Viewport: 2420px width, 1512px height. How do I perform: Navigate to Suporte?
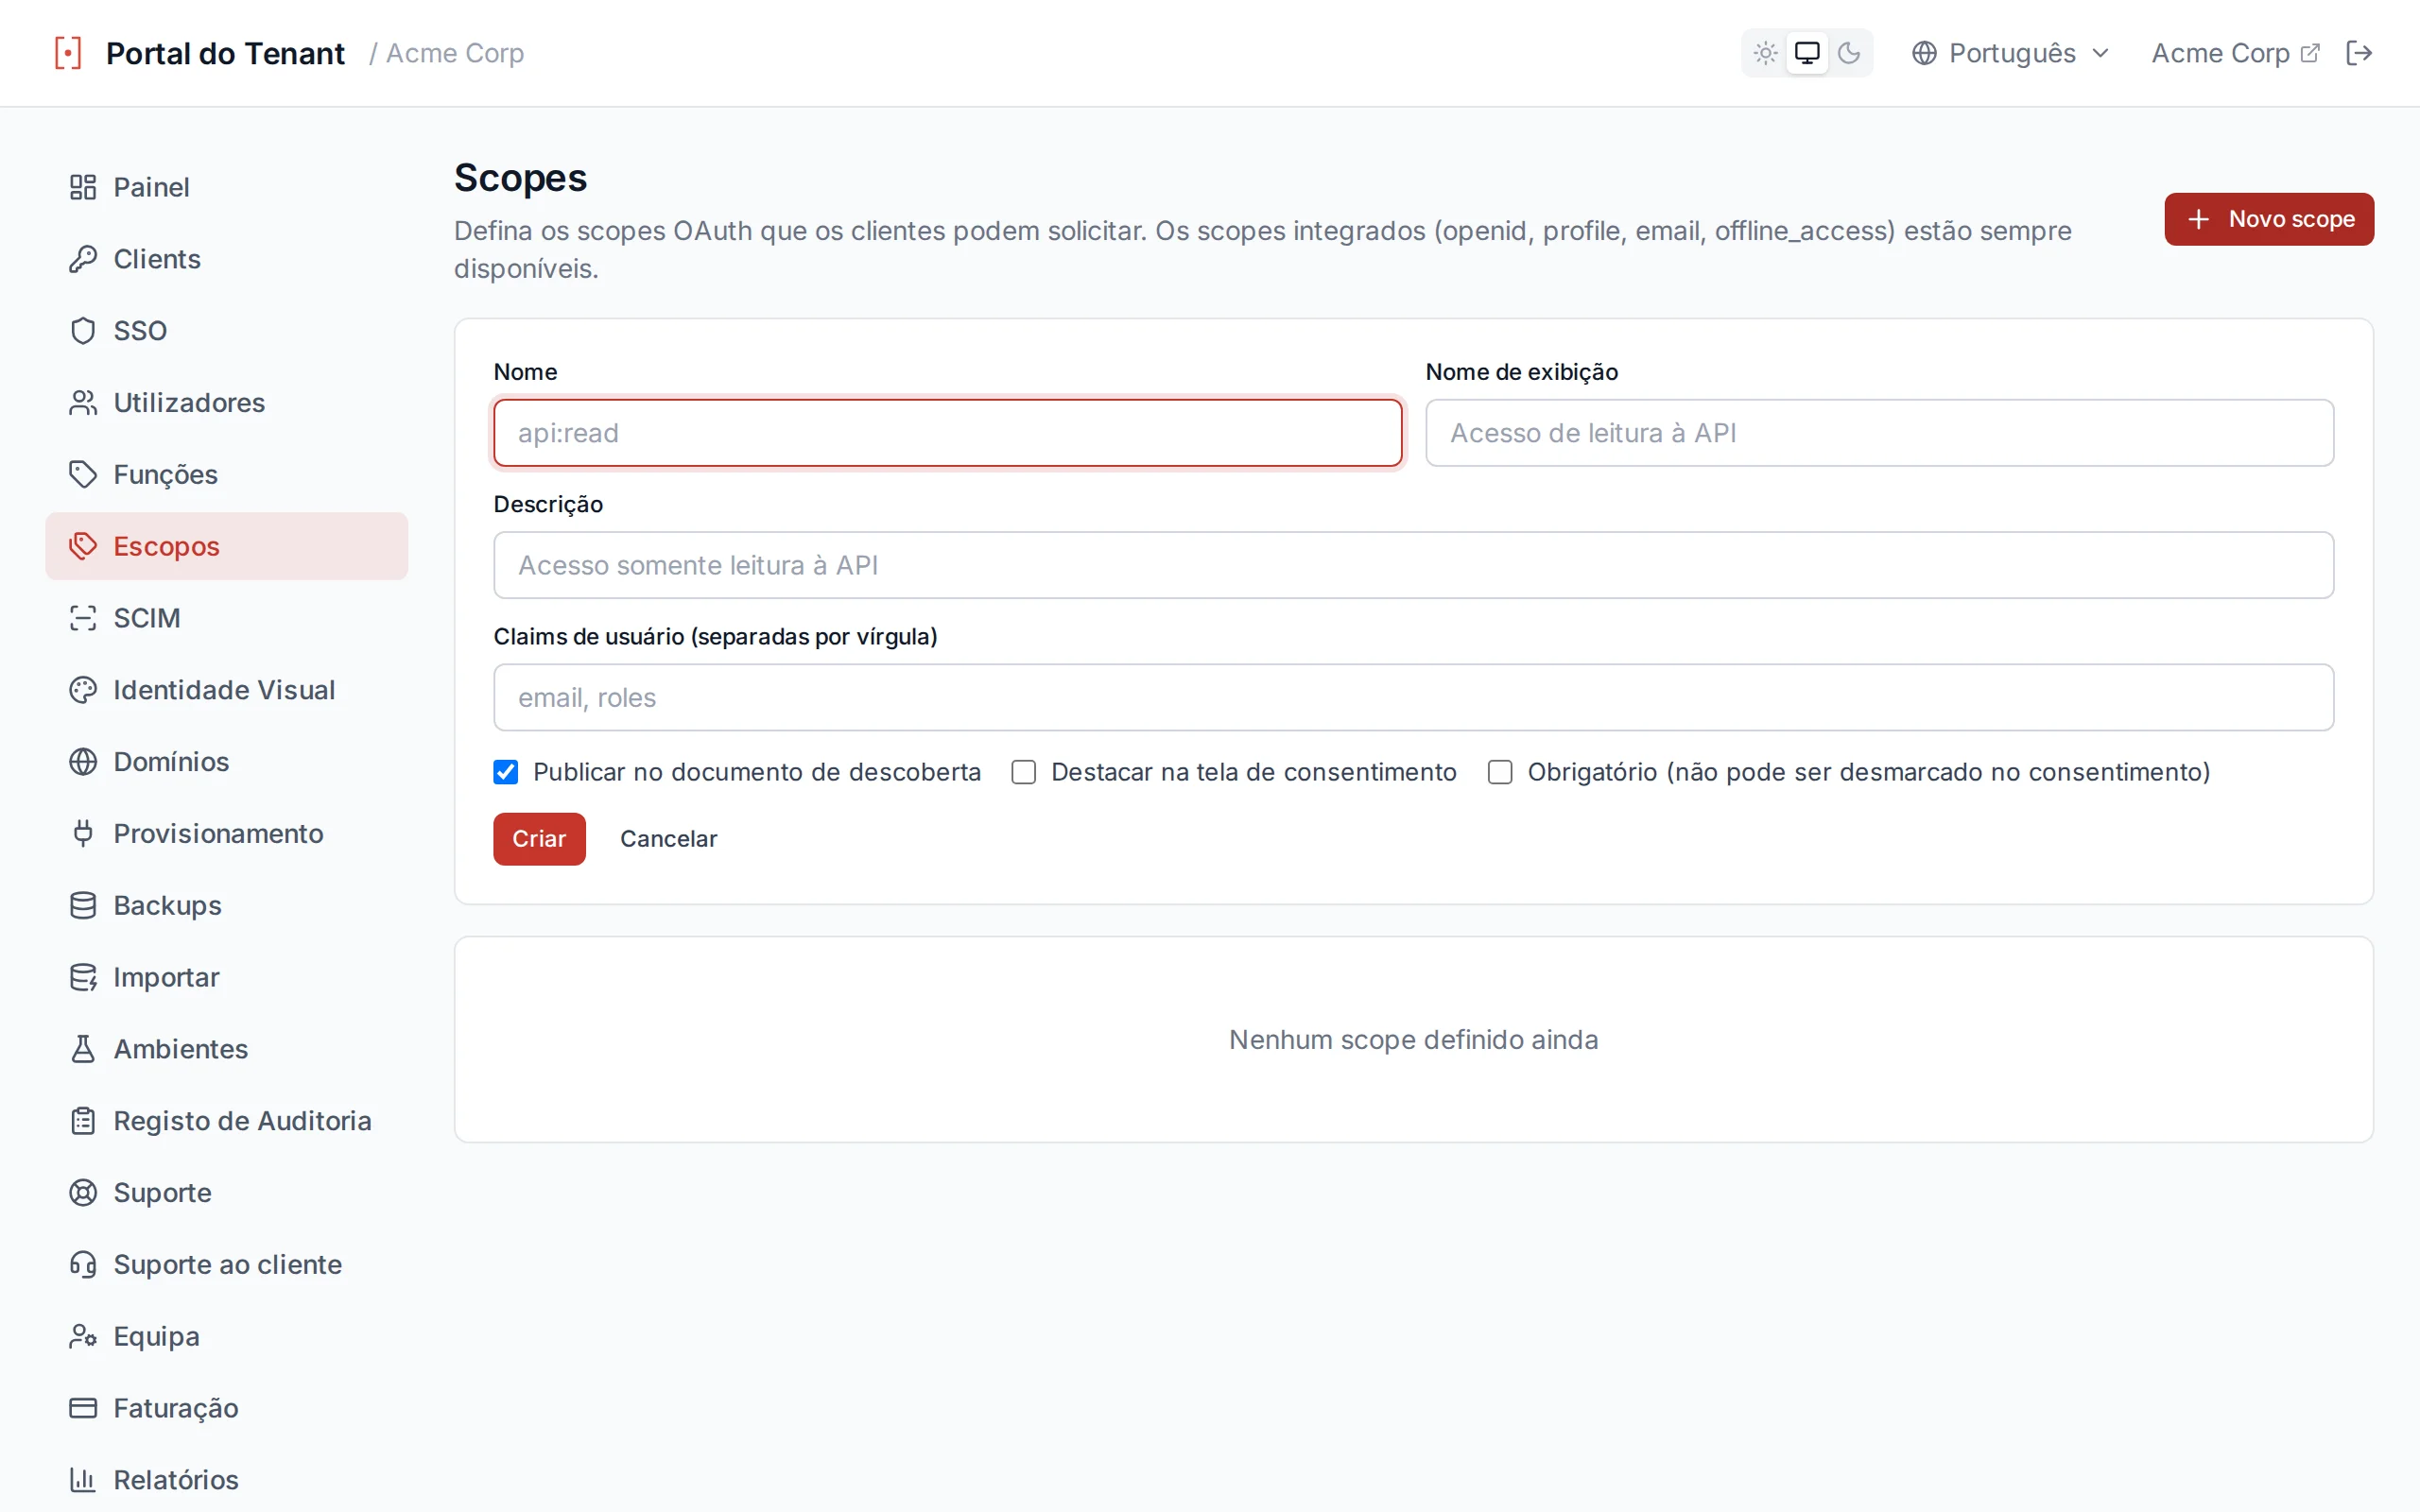[x=227, y=1193]
